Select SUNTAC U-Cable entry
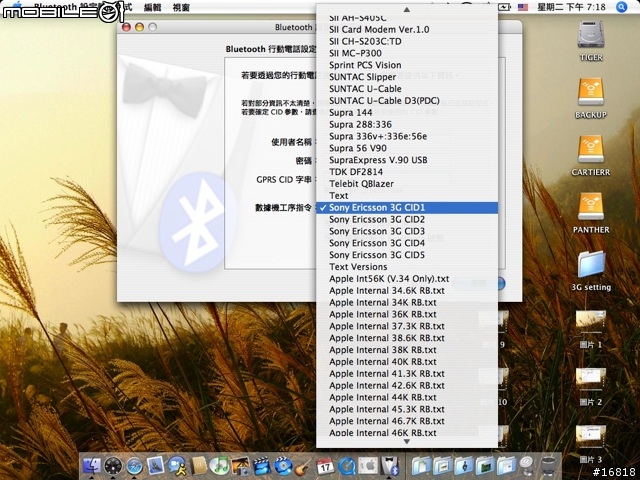The height and width of the screenshot is (480, 640). pos(407,89)
